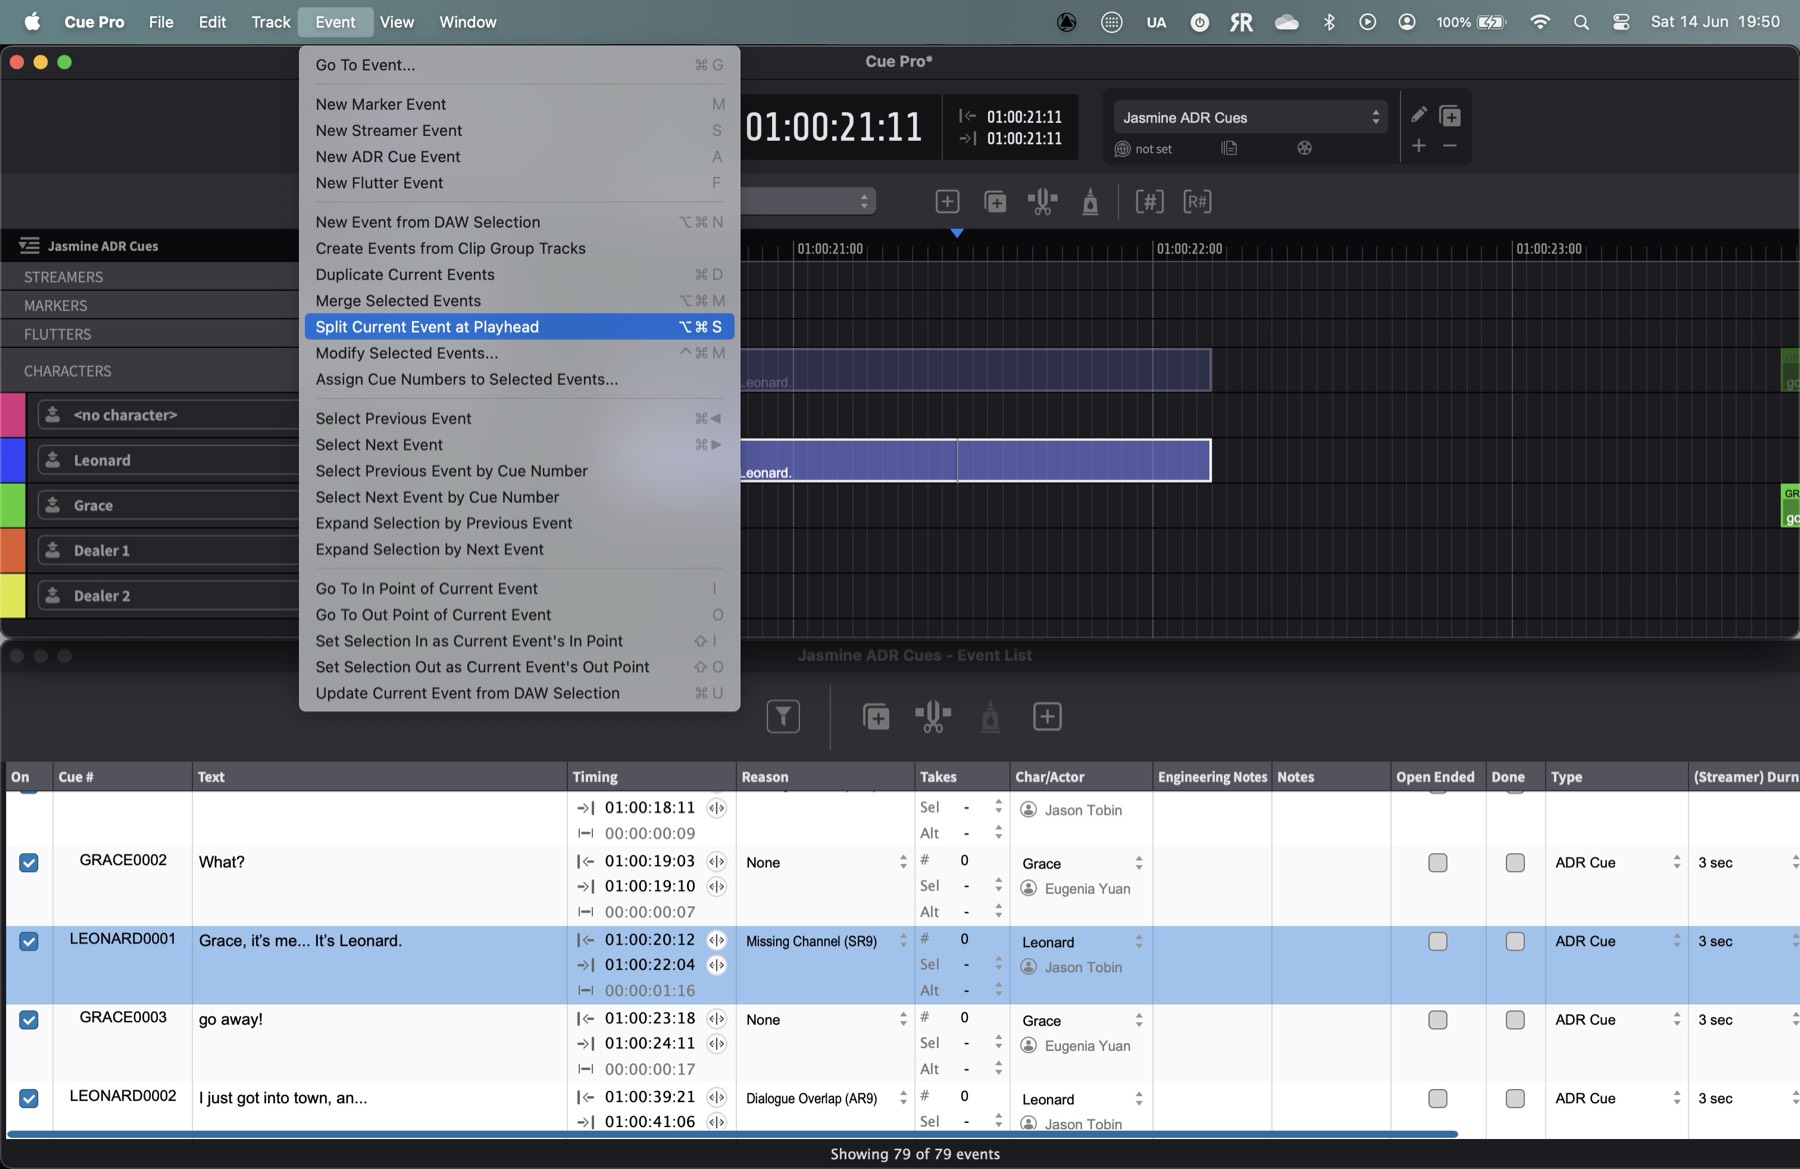Select the FLUTTERS track section
The height and width of the screenshot is (1169, 1800).
(x=150, y=334)
